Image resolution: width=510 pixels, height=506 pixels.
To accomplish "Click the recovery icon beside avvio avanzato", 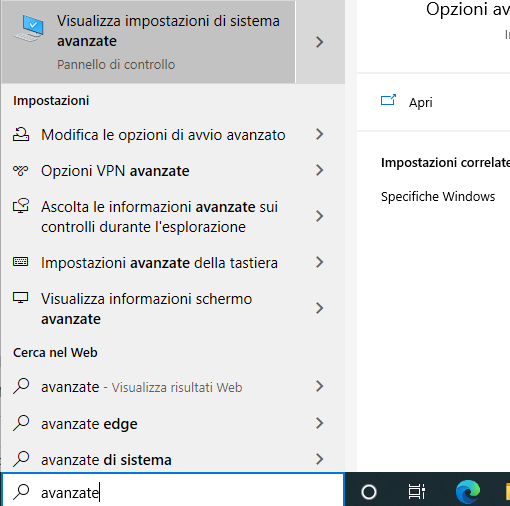I will pos(21,135).
